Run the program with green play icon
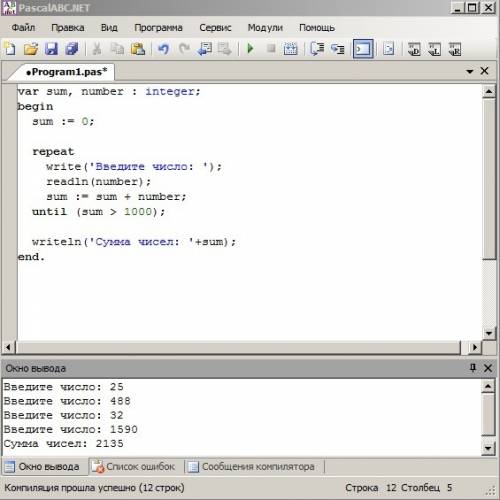This screenshot has width=500, height=500. tap(250, 49)
